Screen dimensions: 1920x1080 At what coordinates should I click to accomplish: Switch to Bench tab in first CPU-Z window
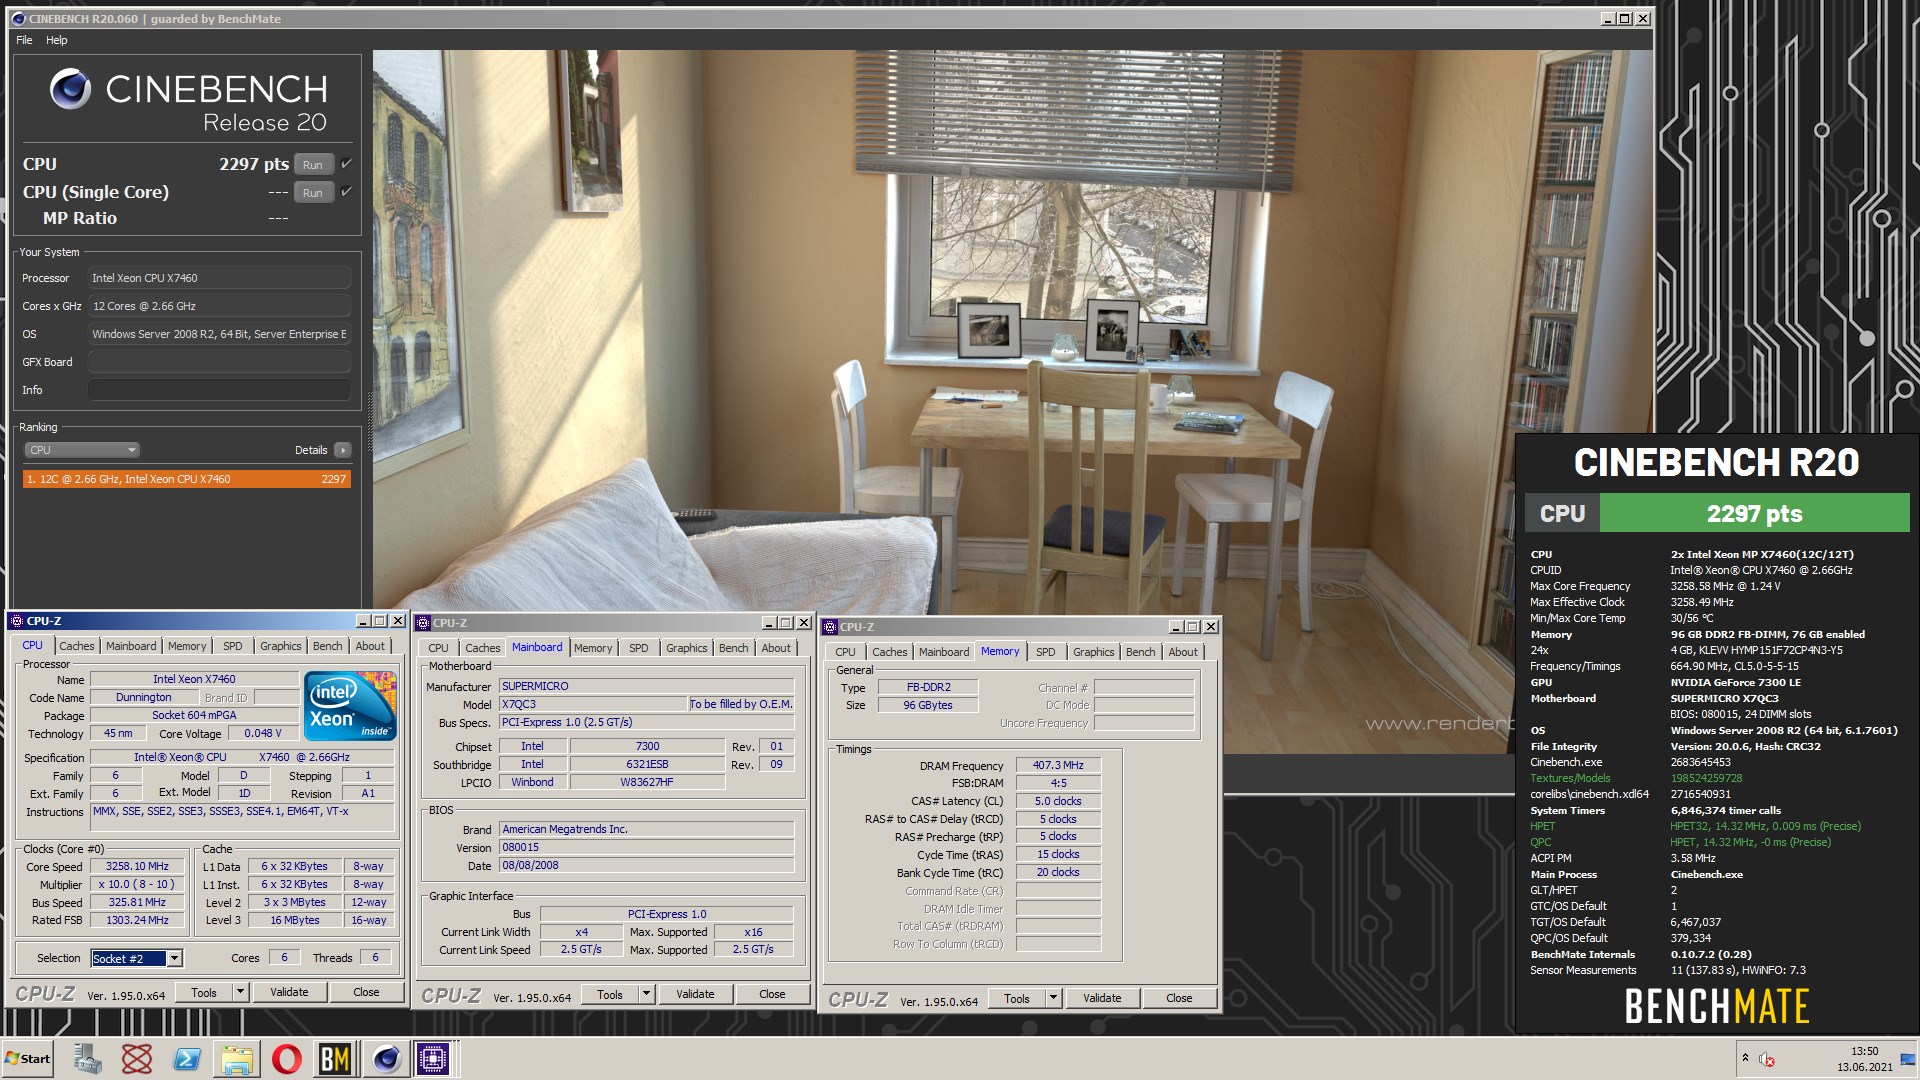[327, 646]
